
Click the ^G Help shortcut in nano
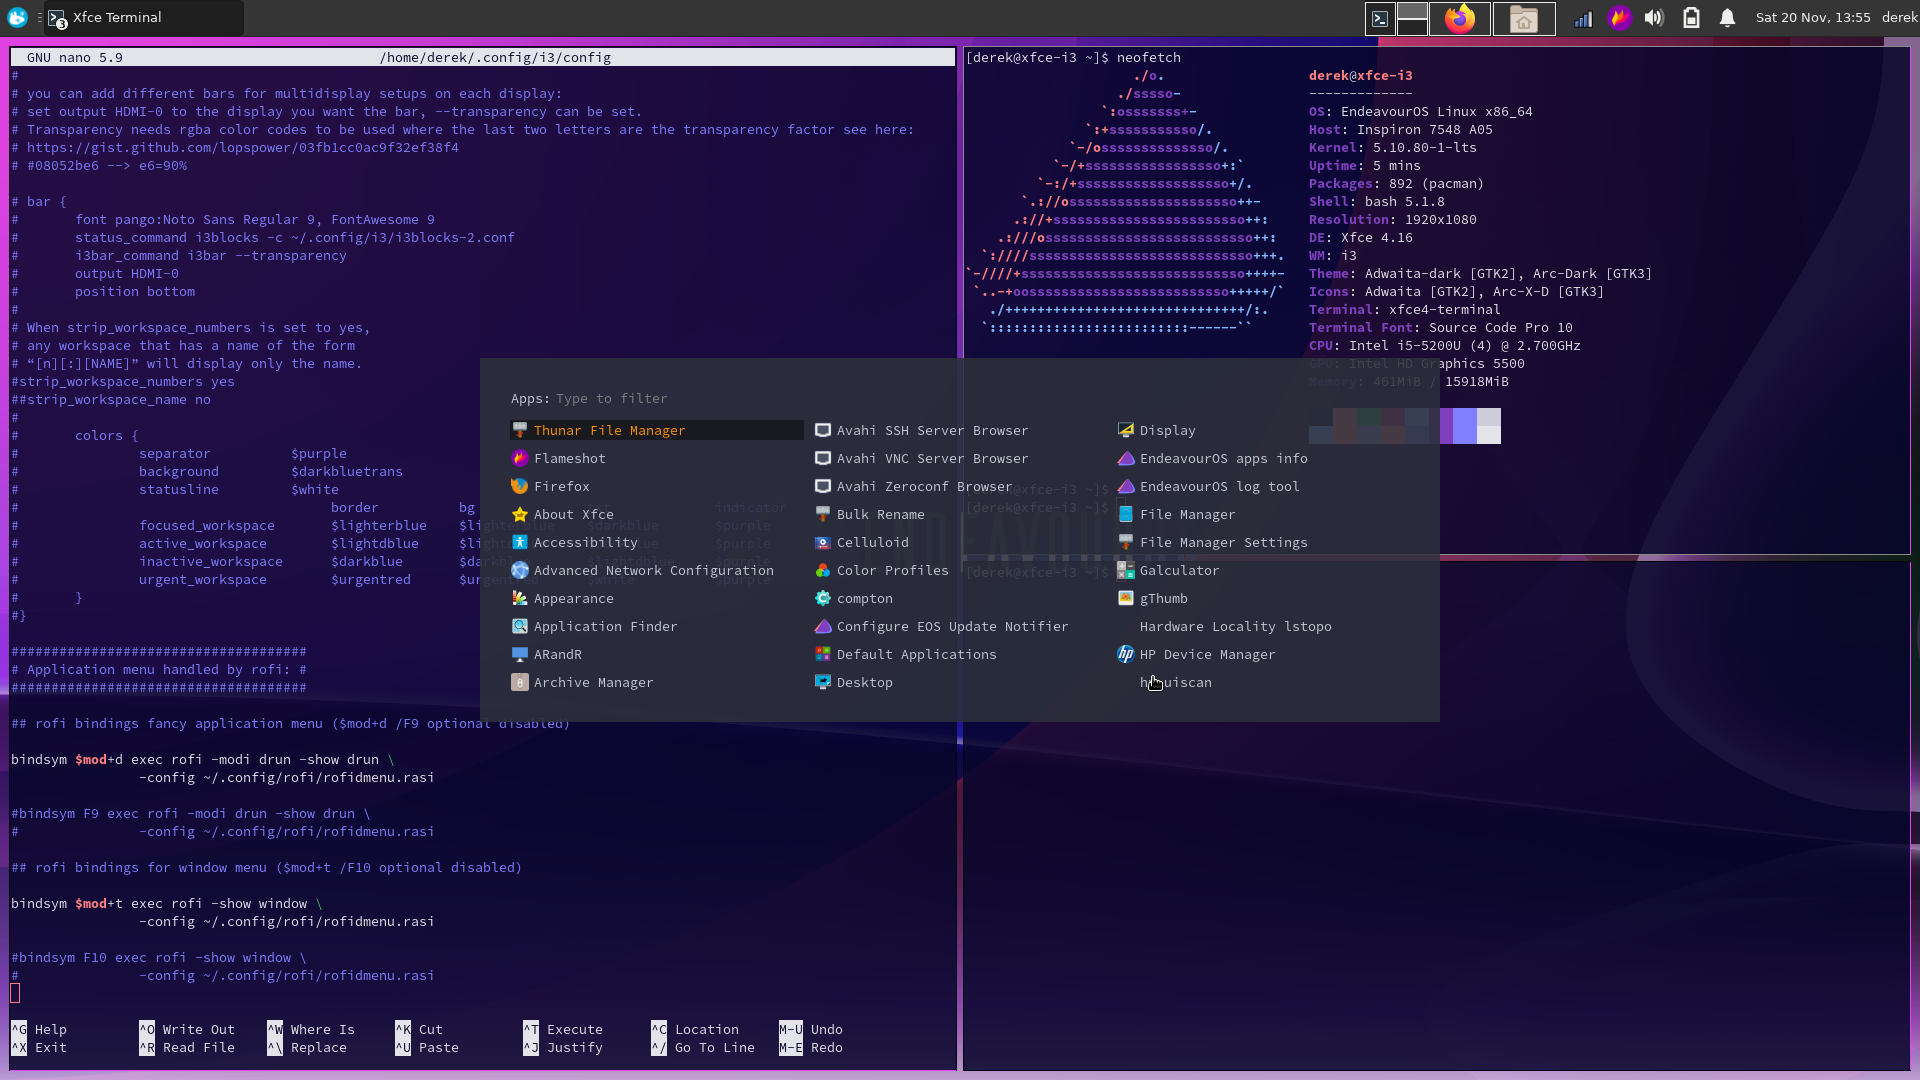click(x=39, y=1029)
